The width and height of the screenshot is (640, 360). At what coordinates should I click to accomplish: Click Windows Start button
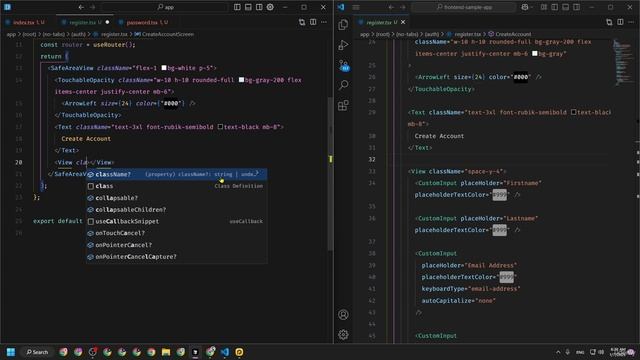[11, 352]
